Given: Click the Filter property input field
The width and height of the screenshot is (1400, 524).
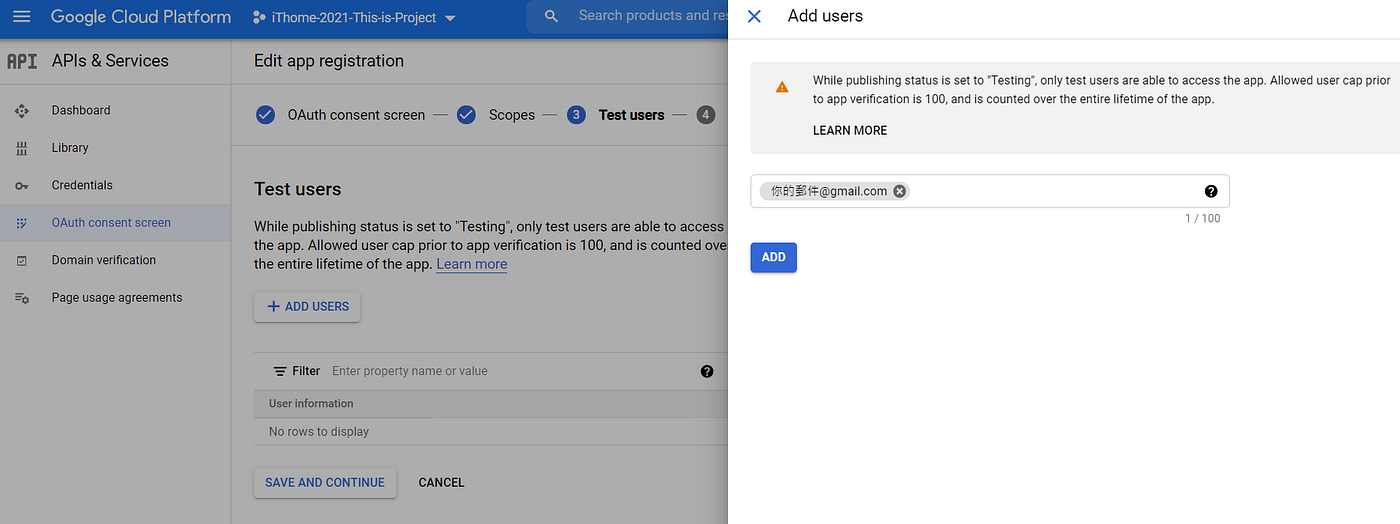Looking at the screenshot, I should (510, 371).
